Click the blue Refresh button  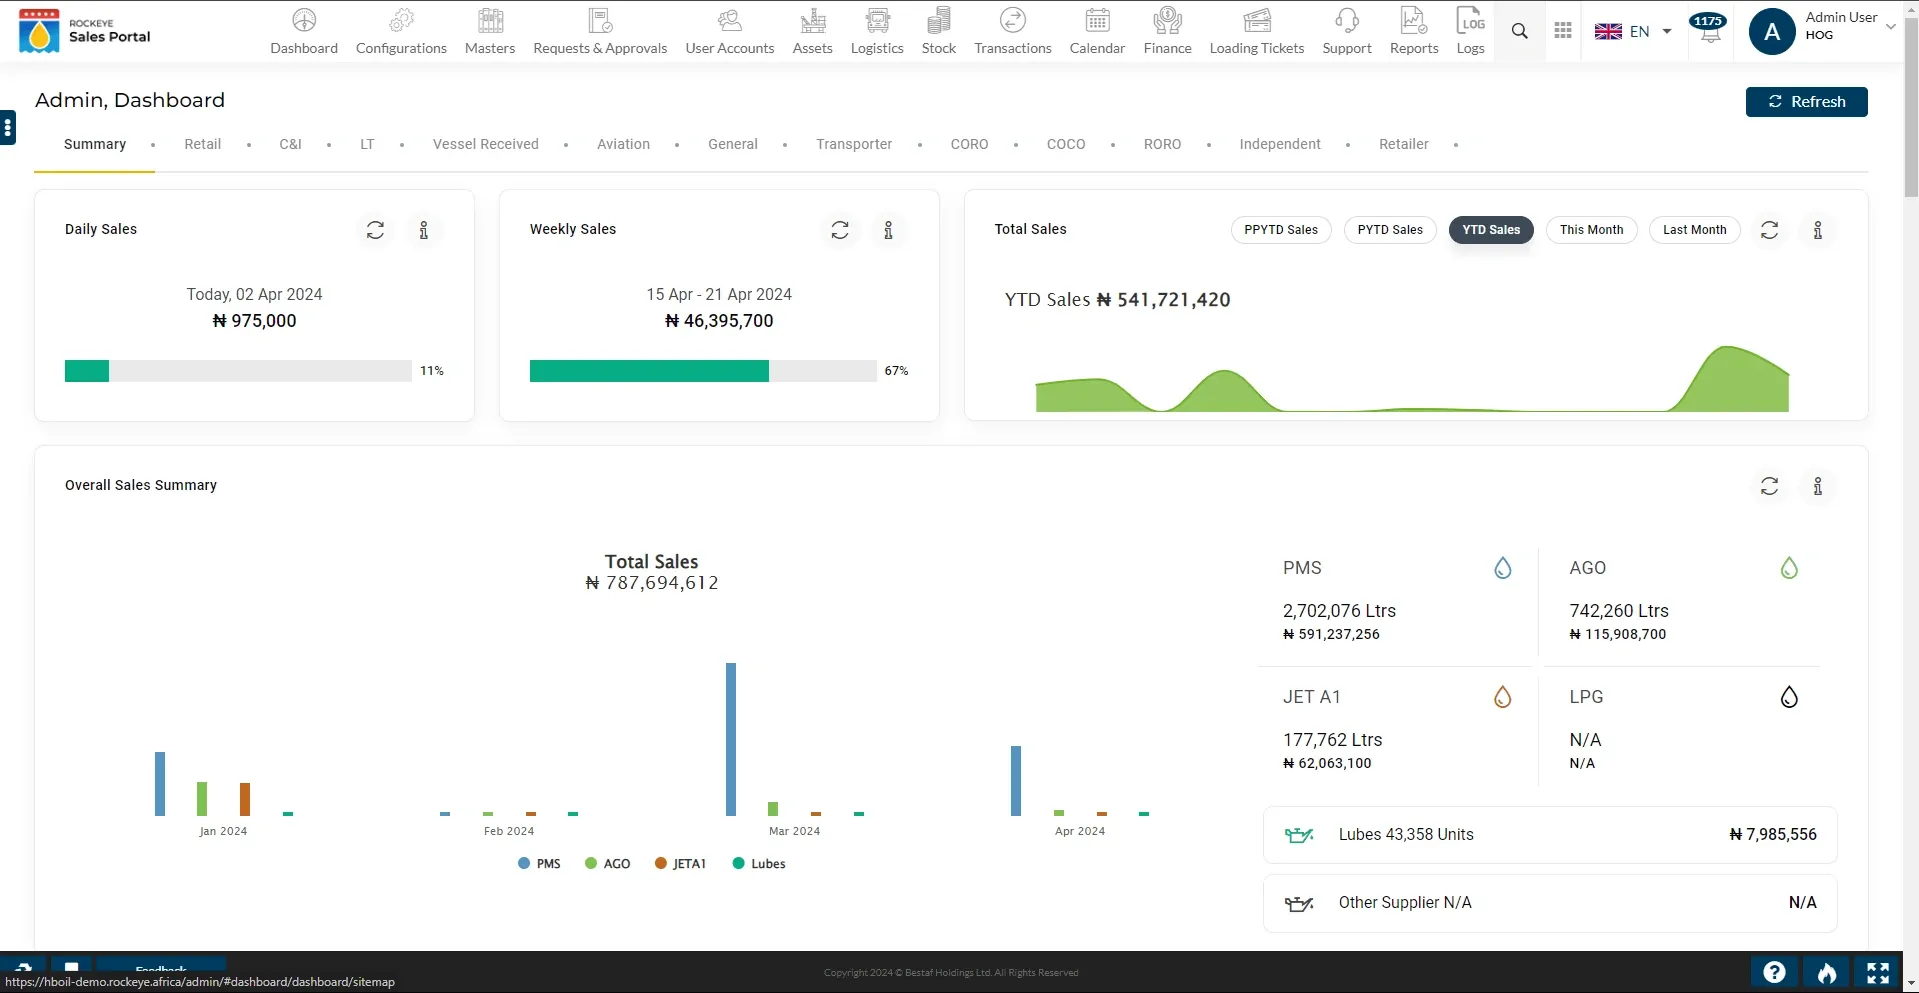point(1806,102)
